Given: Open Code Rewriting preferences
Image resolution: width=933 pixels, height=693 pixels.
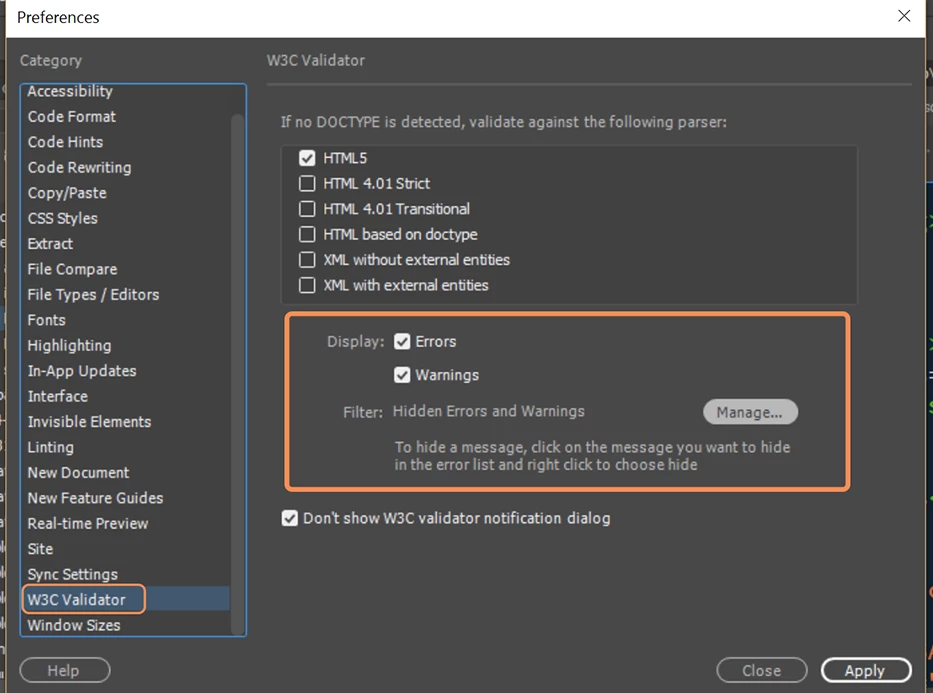Looking at the screenshot, I should coord(126,168).
